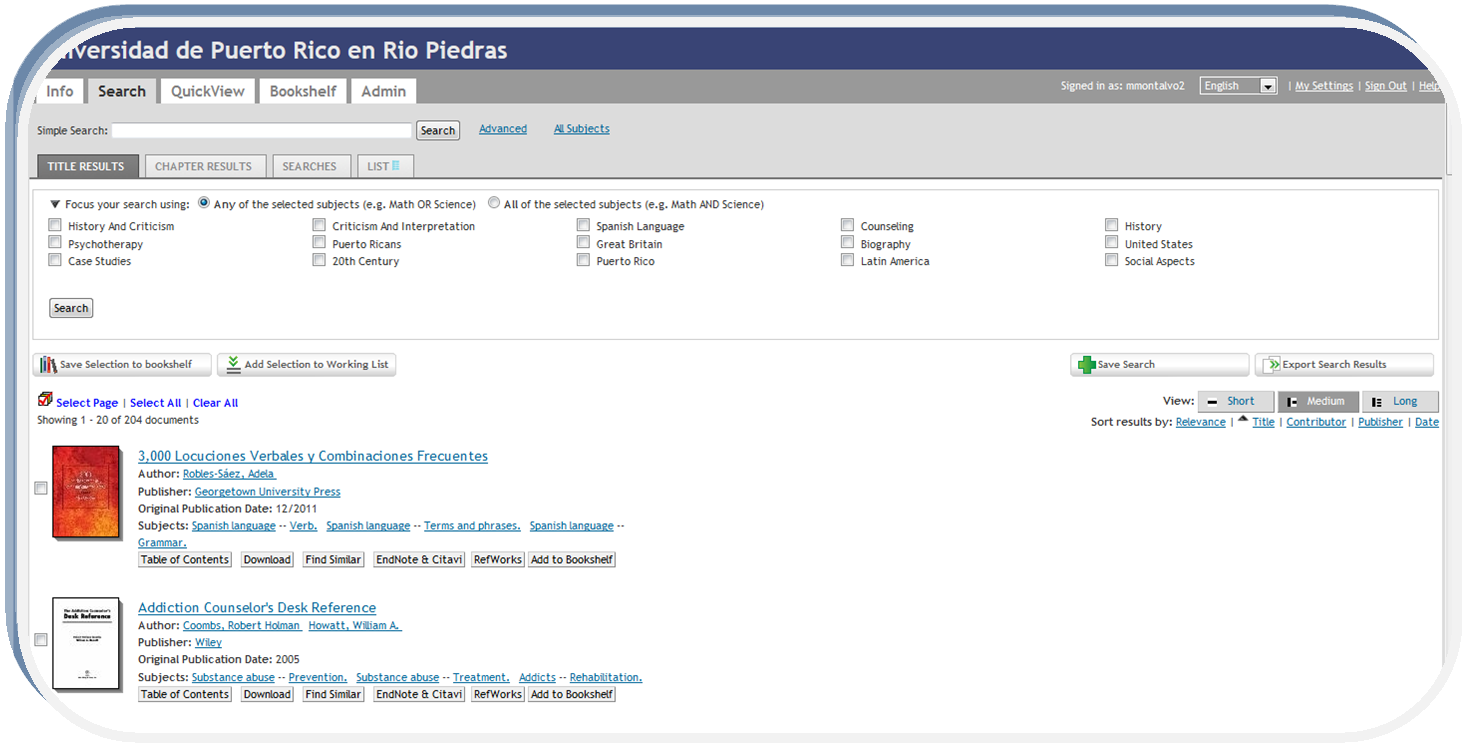This screenshot has width=1467, height=748.
Task: Click the Select Page checkmark icon
Action: point(45,400)
